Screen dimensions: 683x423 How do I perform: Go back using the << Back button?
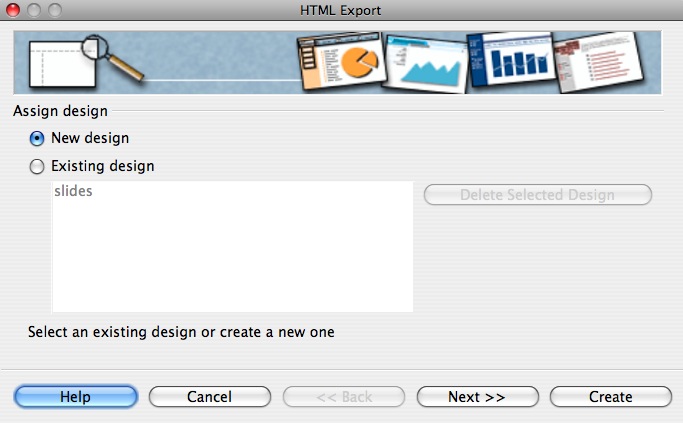pyautogui.click(x=343, y=397)
